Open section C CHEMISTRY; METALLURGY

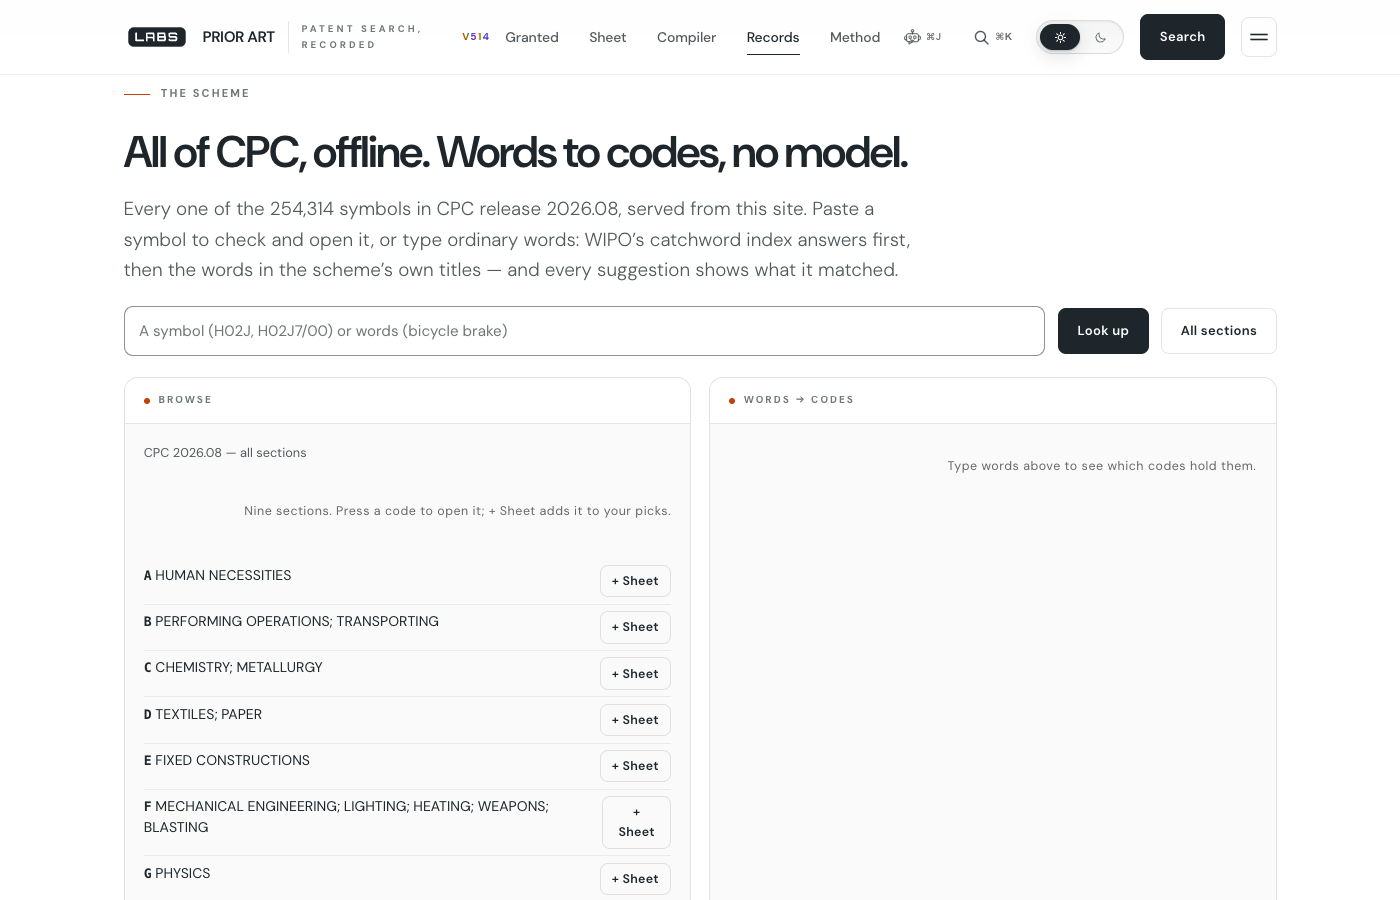click(x=233, y=667)
